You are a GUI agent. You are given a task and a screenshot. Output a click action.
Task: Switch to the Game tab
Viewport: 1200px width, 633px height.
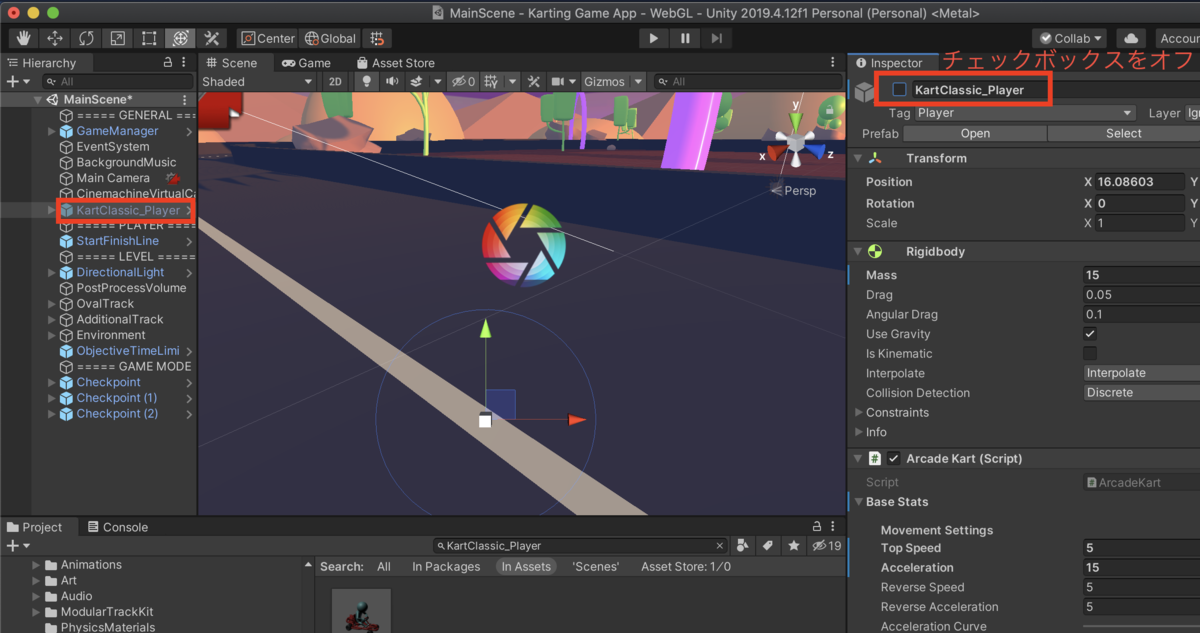[x=305, y=62]
